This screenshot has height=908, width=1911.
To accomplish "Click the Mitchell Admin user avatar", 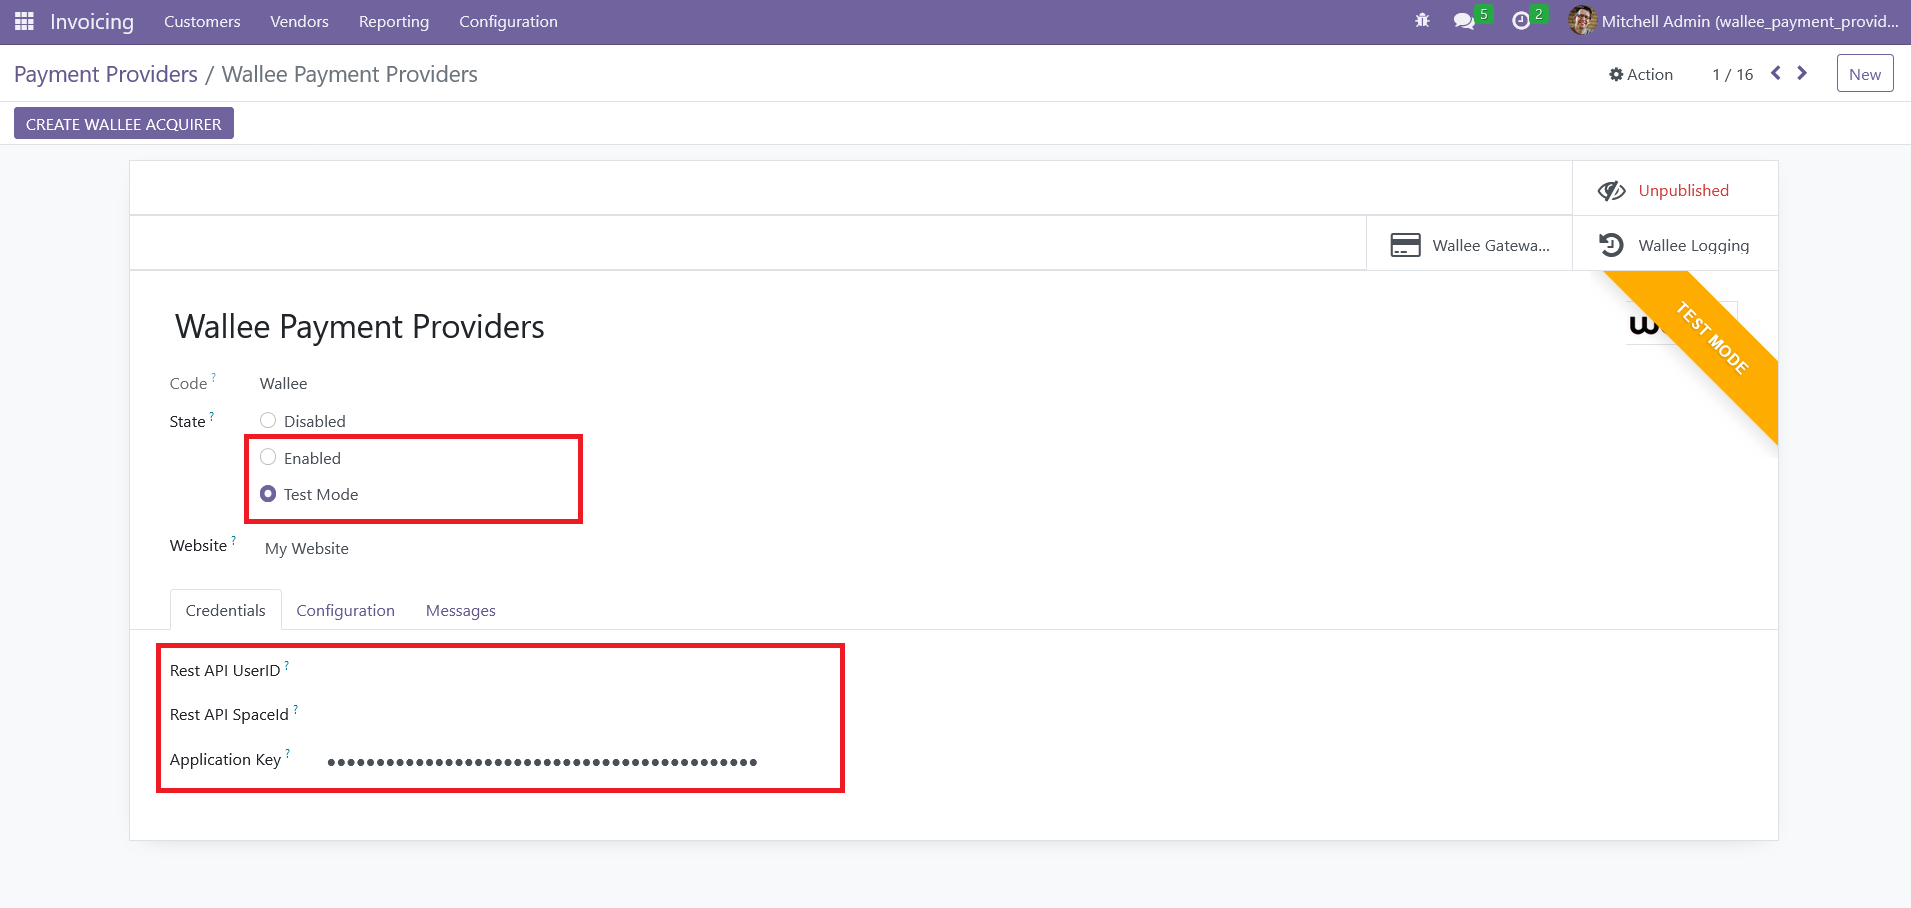I will click(1581, 21).
